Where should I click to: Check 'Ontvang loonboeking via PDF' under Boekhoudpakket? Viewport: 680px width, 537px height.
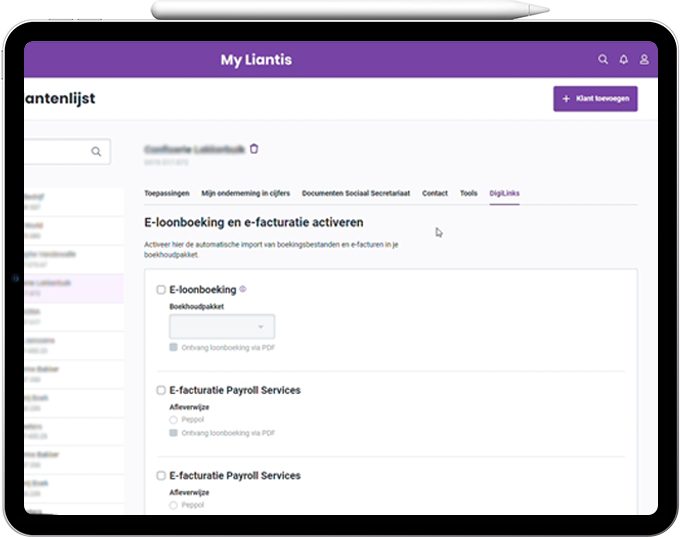174,347
